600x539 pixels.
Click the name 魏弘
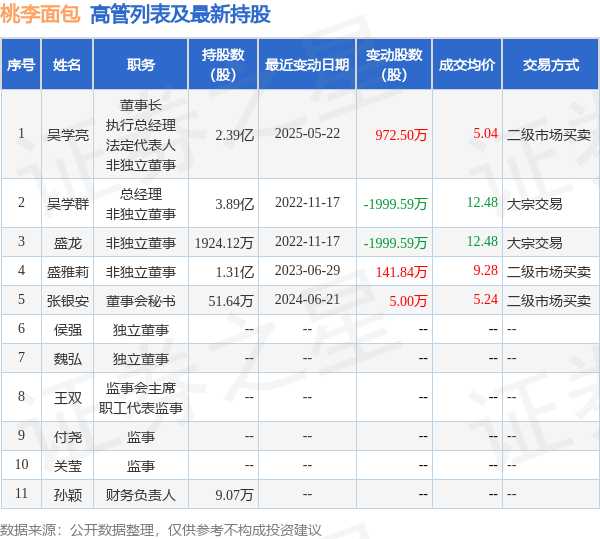pyautogui.click(x=68, y=359)
